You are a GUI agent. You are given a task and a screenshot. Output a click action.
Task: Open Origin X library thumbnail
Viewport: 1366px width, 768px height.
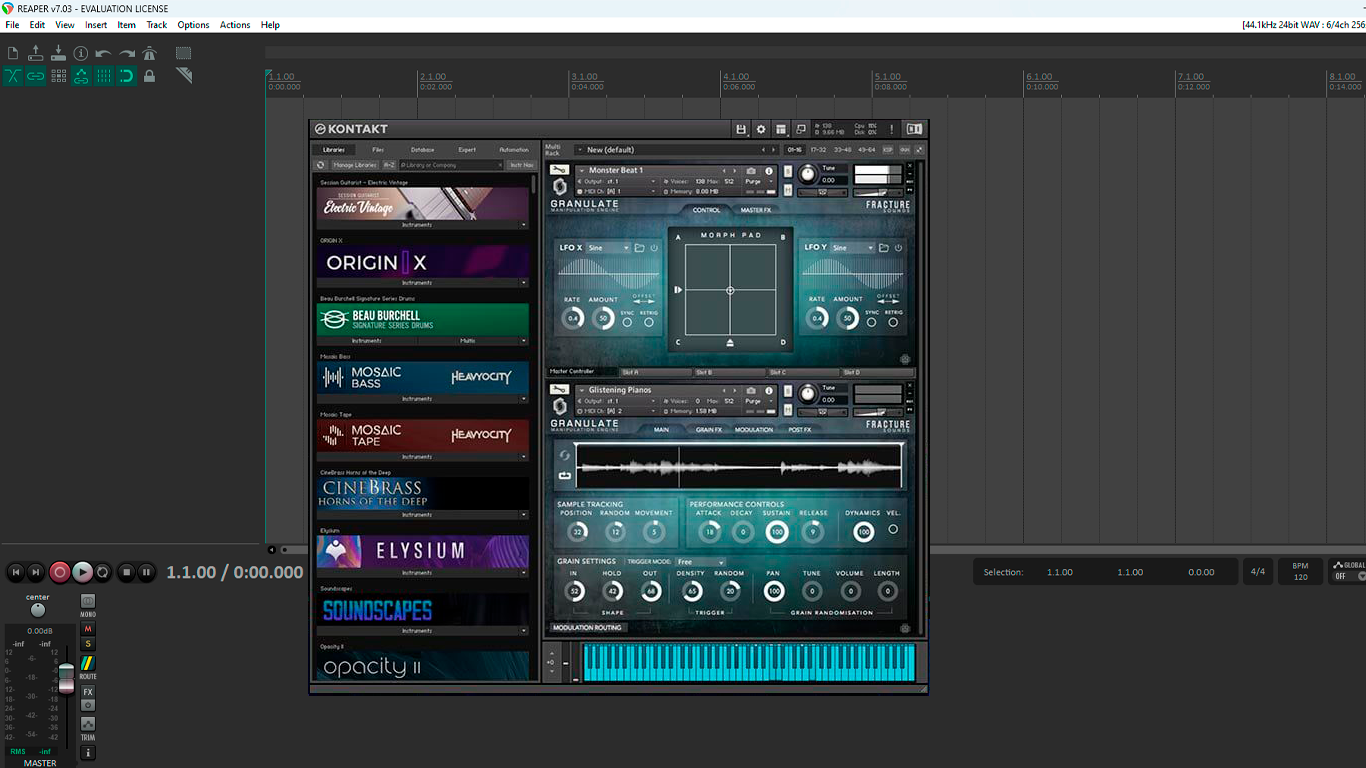click(x=423, y=262)
